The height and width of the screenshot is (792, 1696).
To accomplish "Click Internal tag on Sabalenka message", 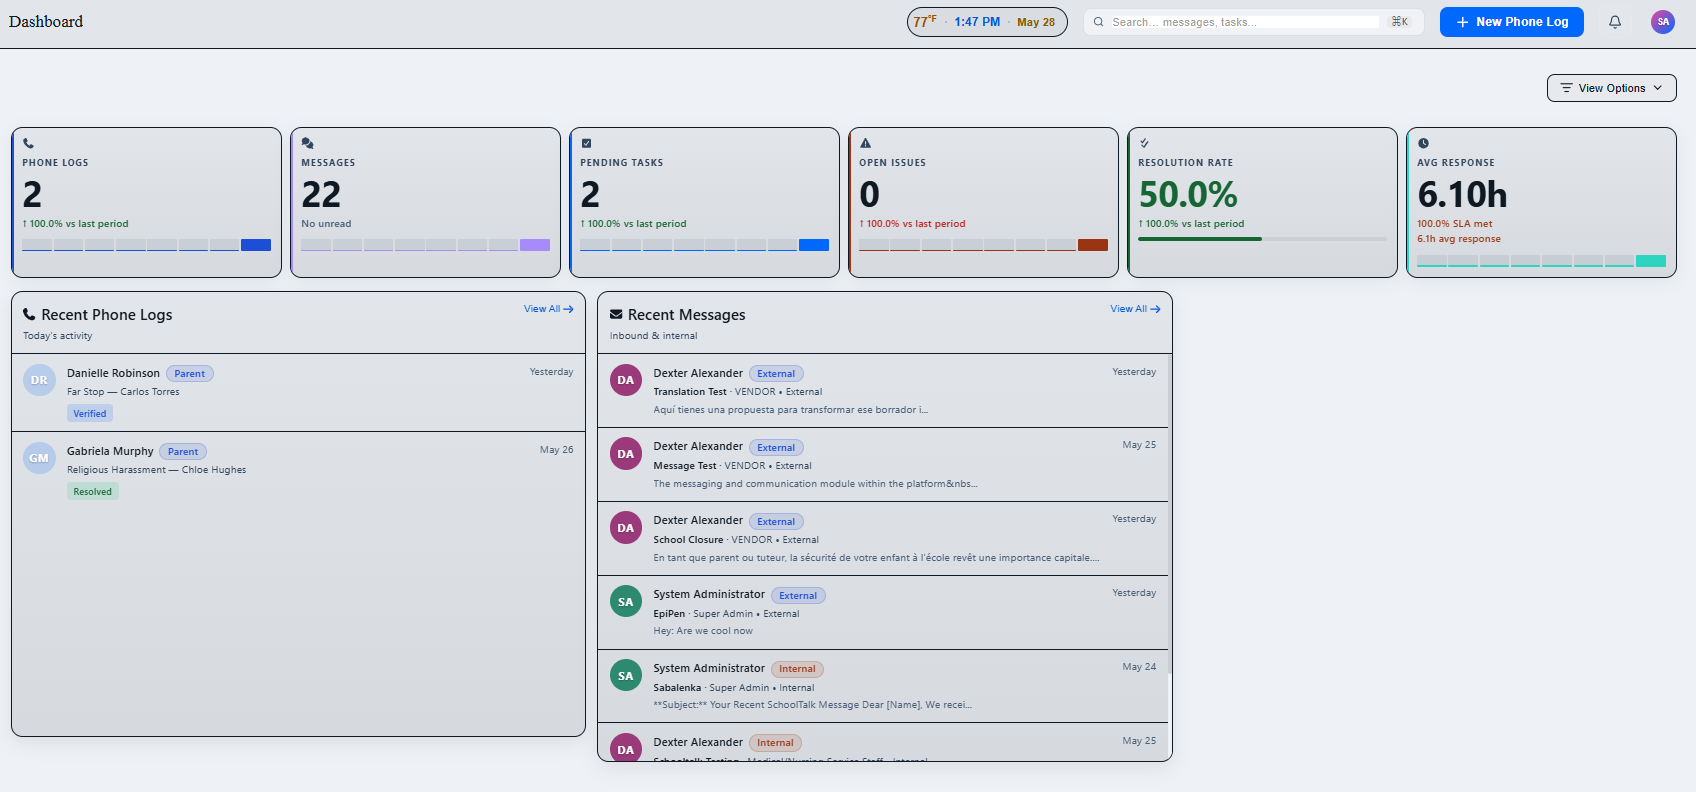I will [798, 669].
